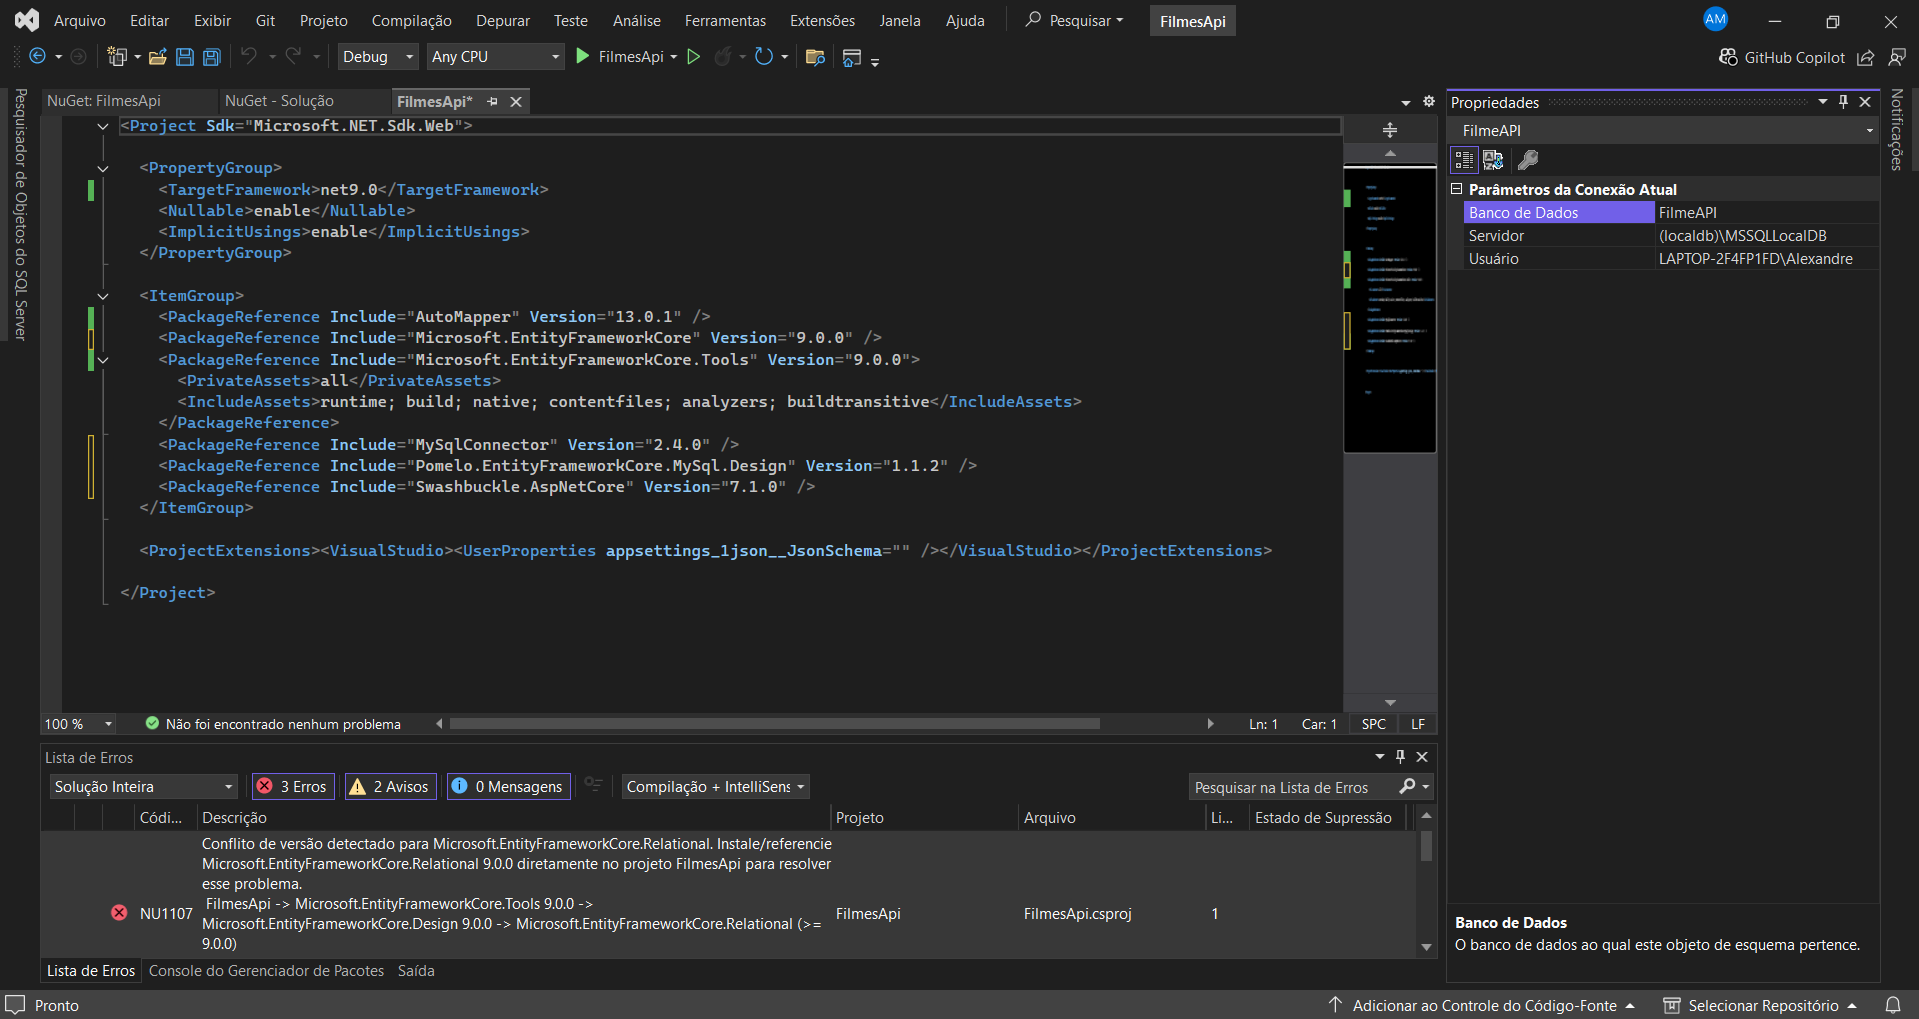This screenshot has height=1019, width=1919.
Task: Click the error list vertical scrollbar down arrow
Action: tap(1427, 947)
